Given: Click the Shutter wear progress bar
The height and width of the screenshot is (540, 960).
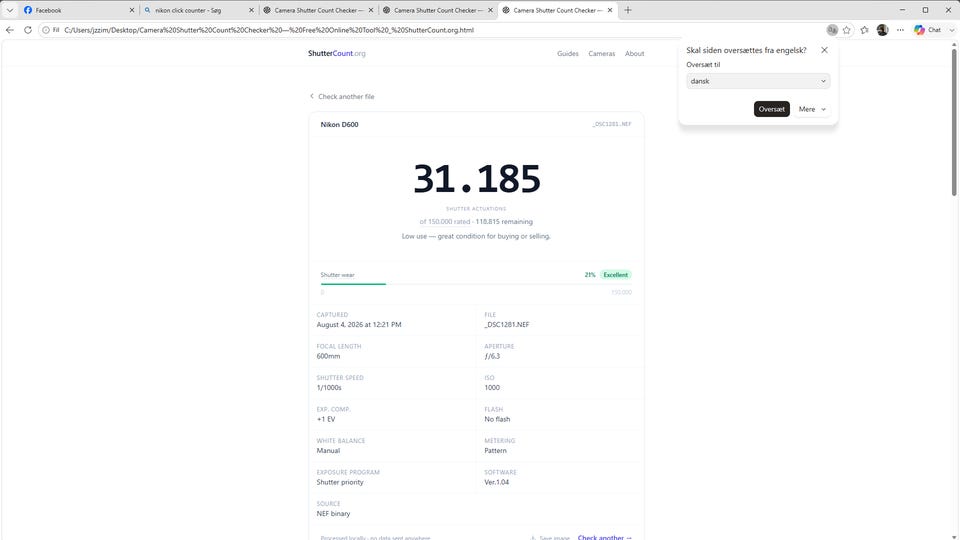Looking at the screenshot, I should click(x=476, y=284).
